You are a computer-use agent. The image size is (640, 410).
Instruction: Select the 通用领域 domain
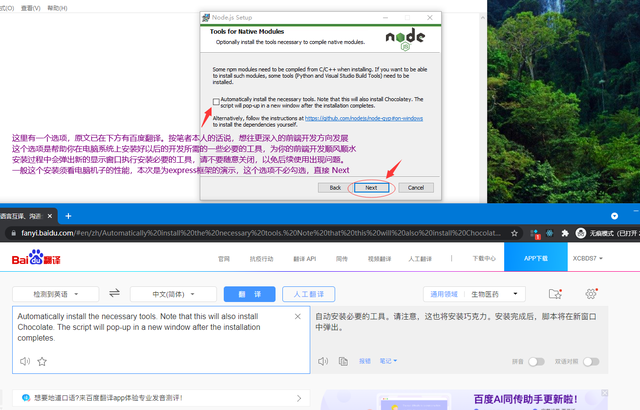(444, 294)
